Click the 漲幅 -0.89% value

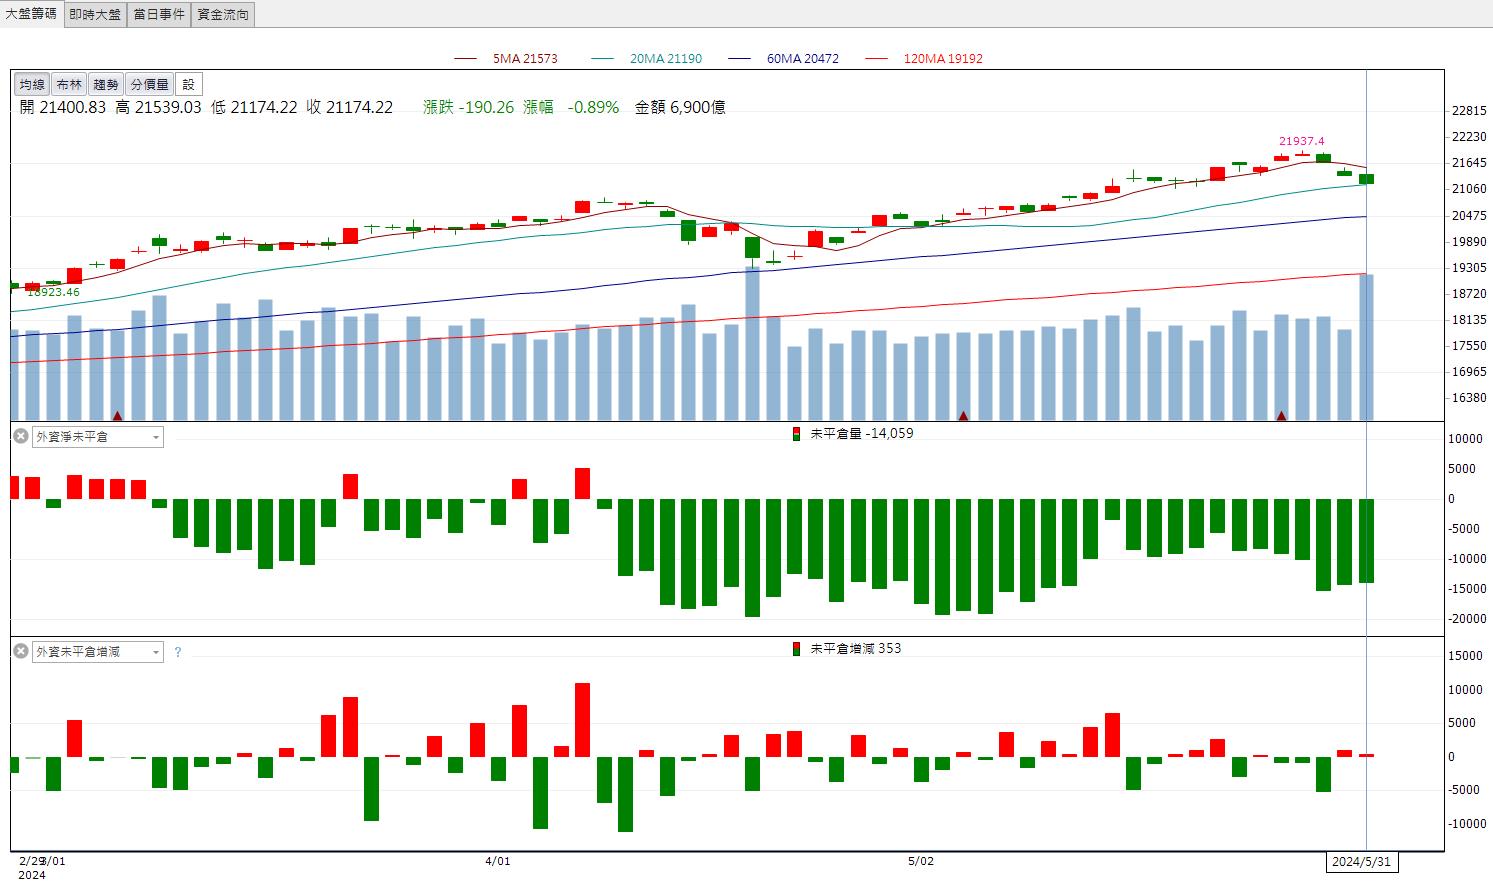571,107
